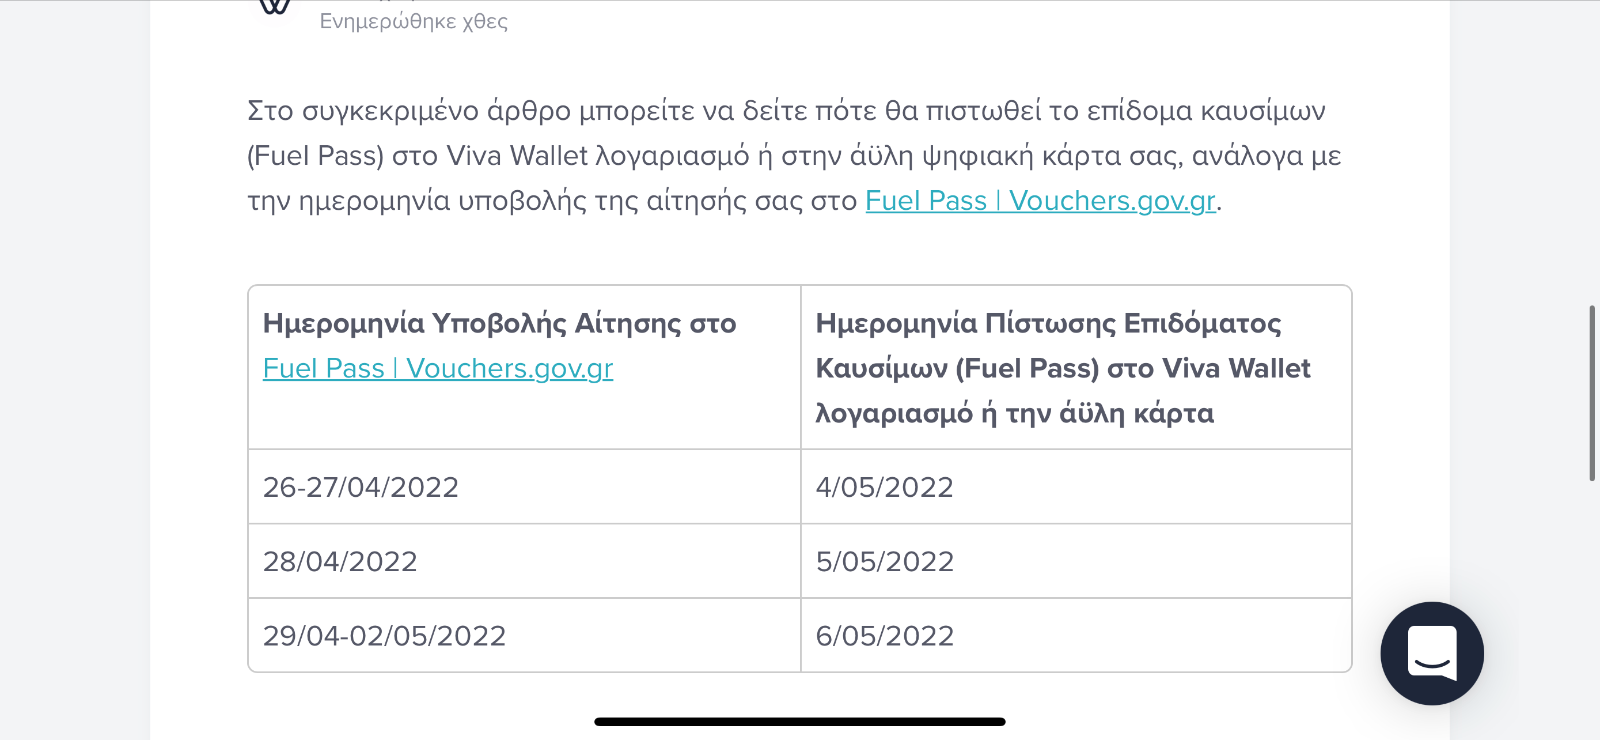Click 'Καυσίμων (Fuel Pass) στο Viva Wallet' header line
The height and width of the screenshot is (740, 1600).
point(1063,369)
